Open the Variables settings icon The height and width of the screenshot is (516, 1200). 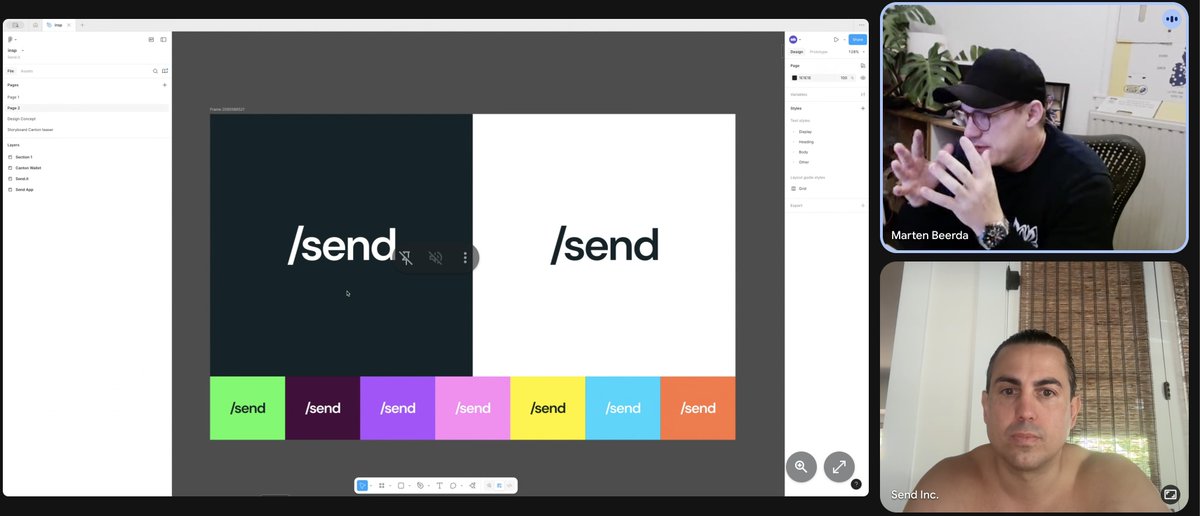[863, 94]
